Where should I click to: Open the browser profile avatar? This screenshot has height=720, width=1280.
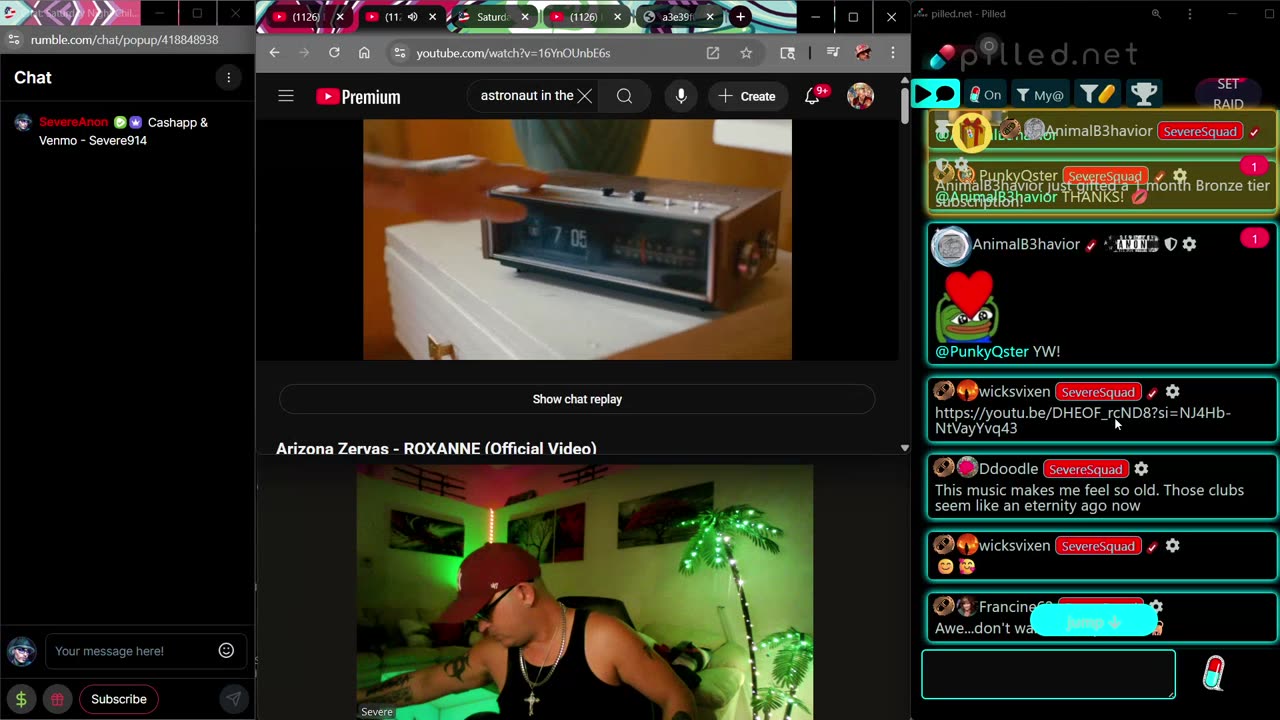click(863, 53)
